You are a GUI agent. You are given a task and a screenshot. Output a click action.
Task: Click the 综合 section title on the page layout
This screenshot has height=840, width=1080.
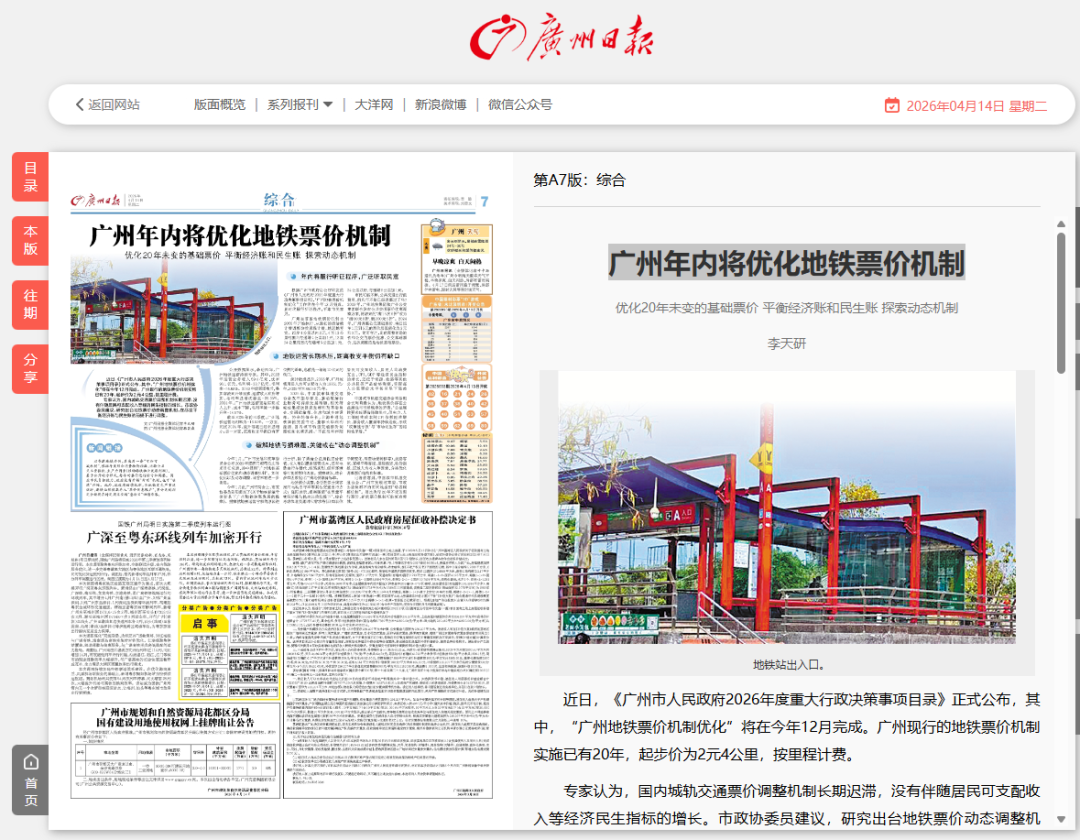point(279,200)
